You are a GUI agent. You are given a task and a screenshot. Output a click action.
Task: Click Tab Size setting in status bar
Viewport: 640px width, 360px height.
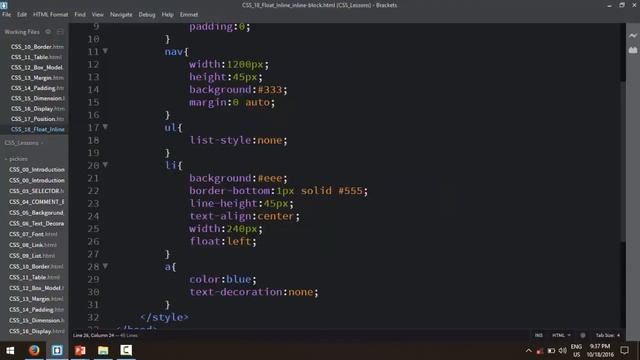click(608, 335)
